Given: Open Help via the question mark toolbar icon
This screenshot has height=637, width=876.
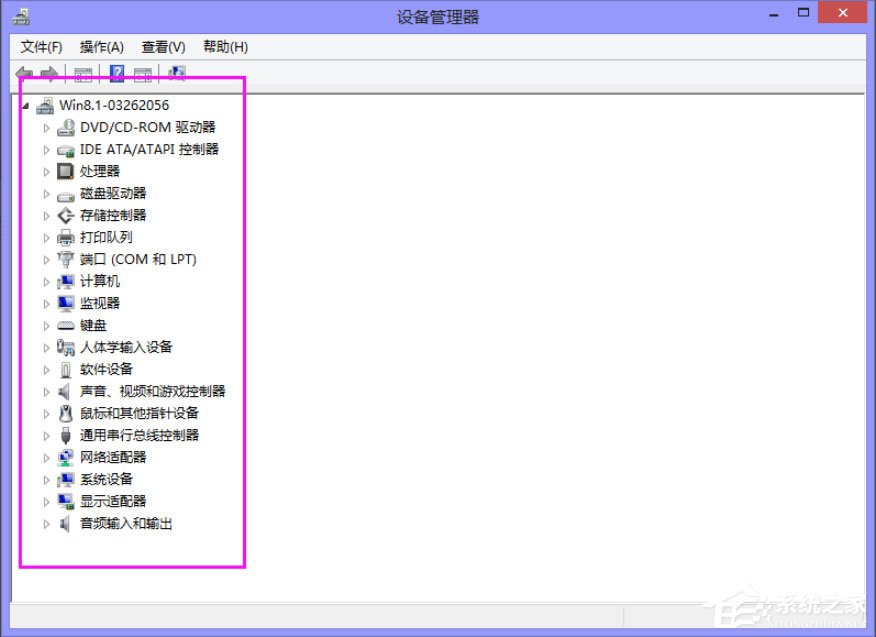Looking at the screenshot, I should (117, 72).
